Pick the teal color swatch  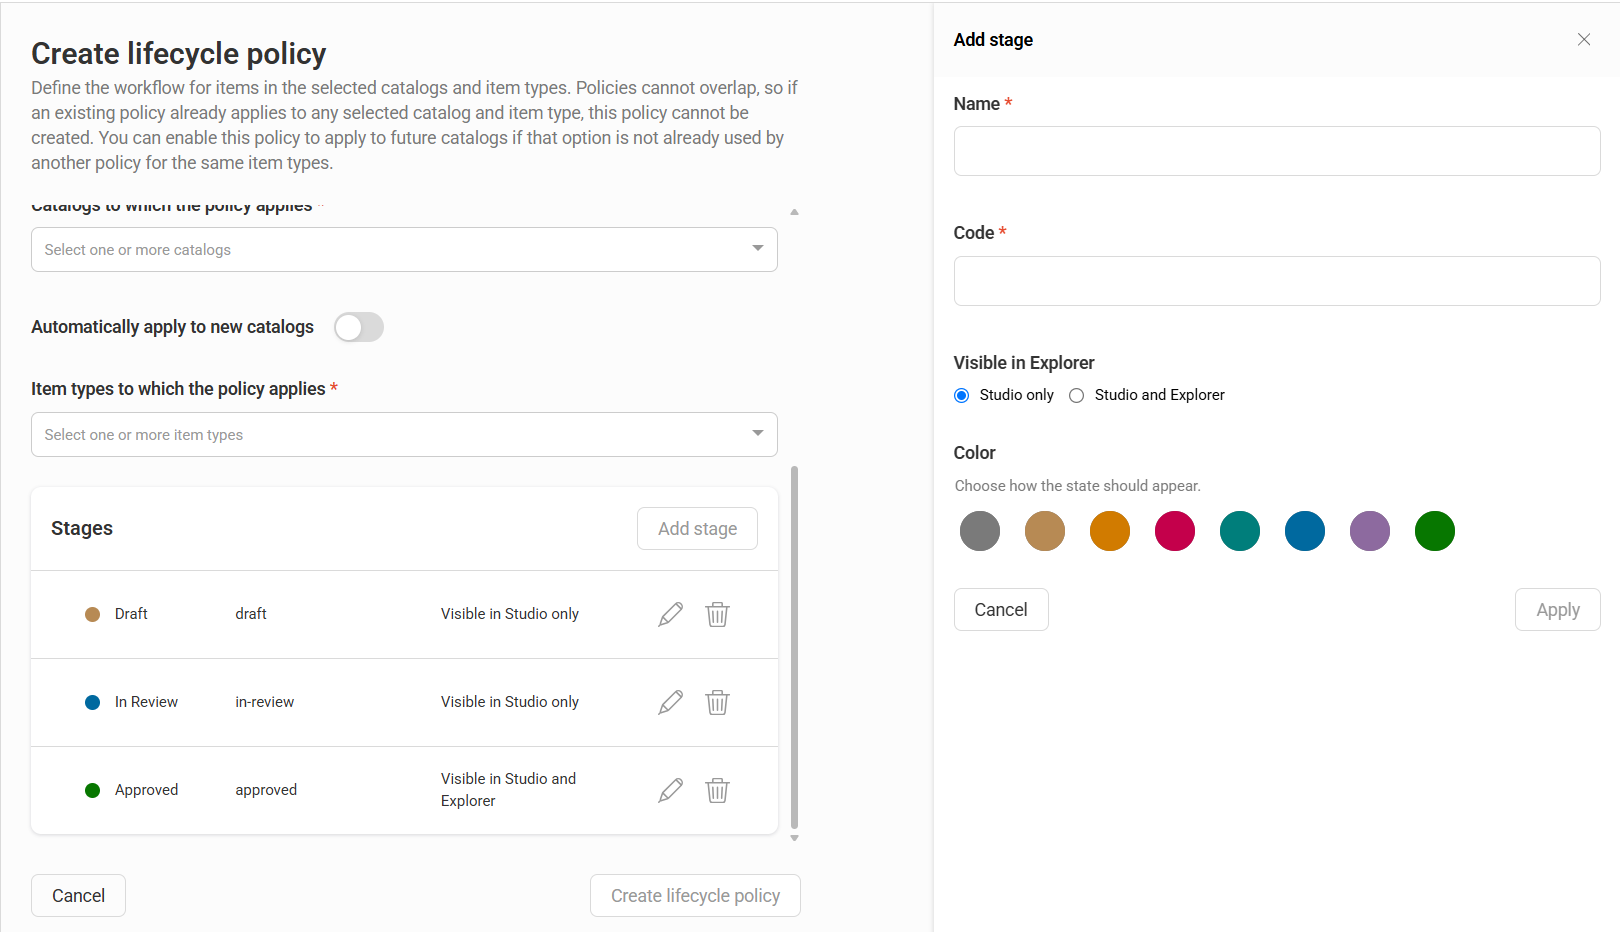coord(1240,531)
